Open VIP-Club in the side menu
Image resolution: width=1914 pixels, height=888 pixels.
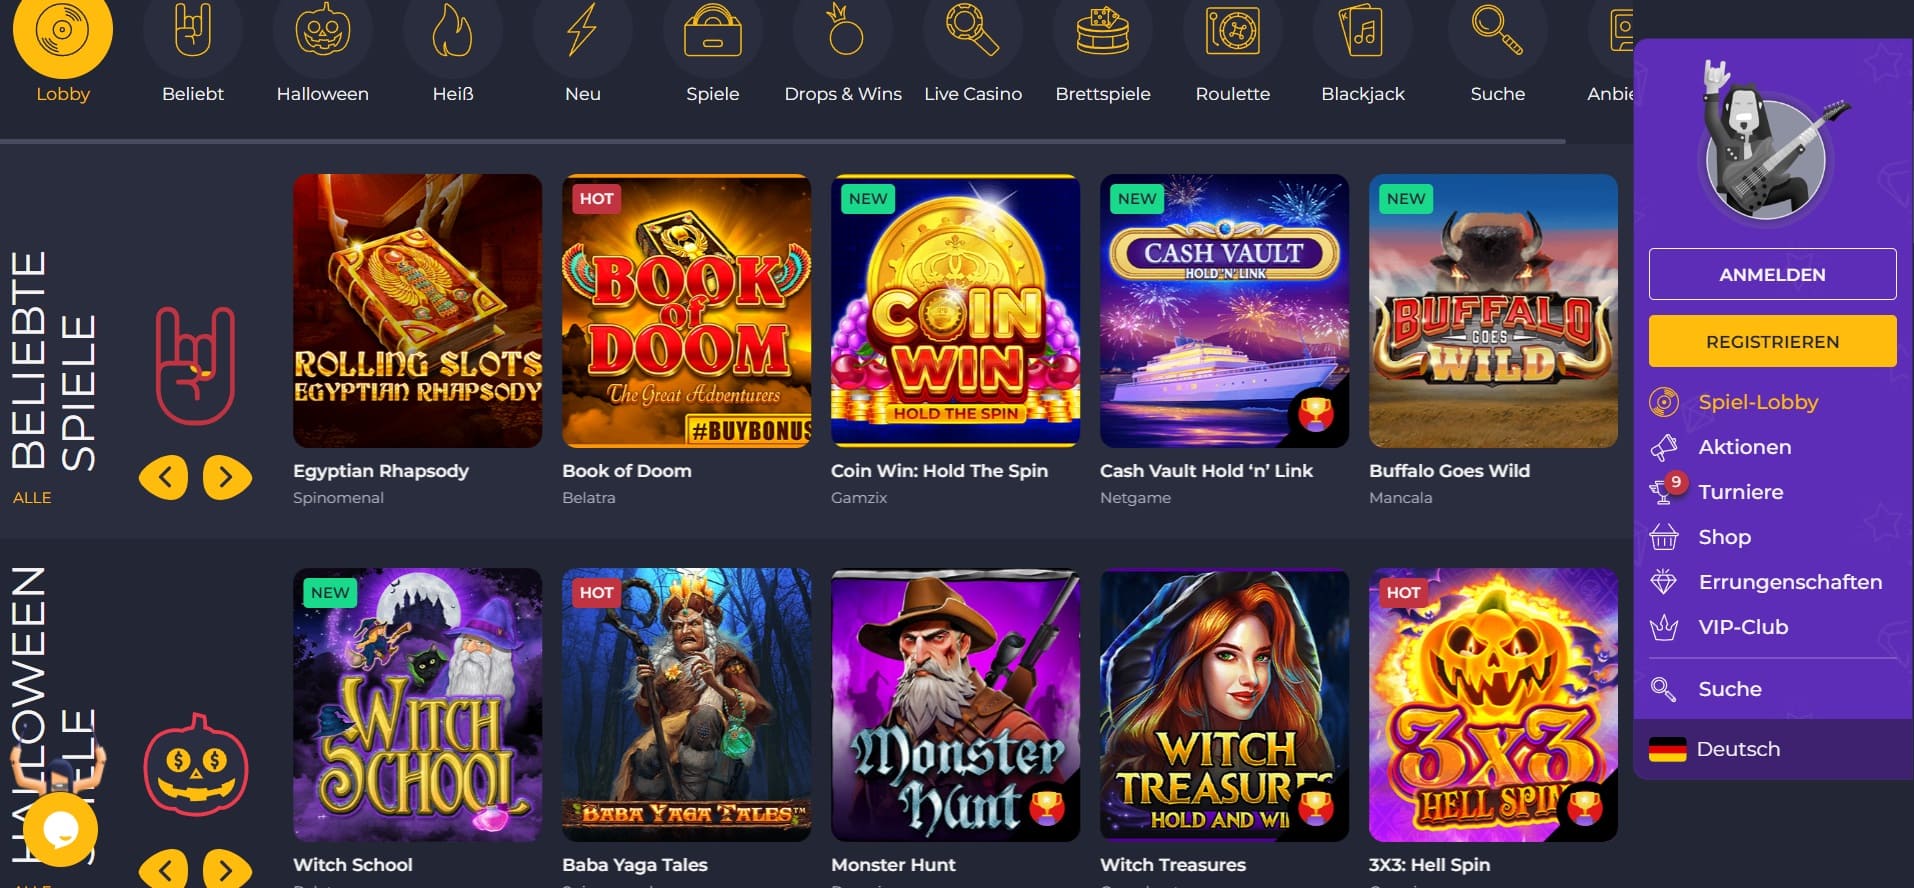pos(1742,627)
